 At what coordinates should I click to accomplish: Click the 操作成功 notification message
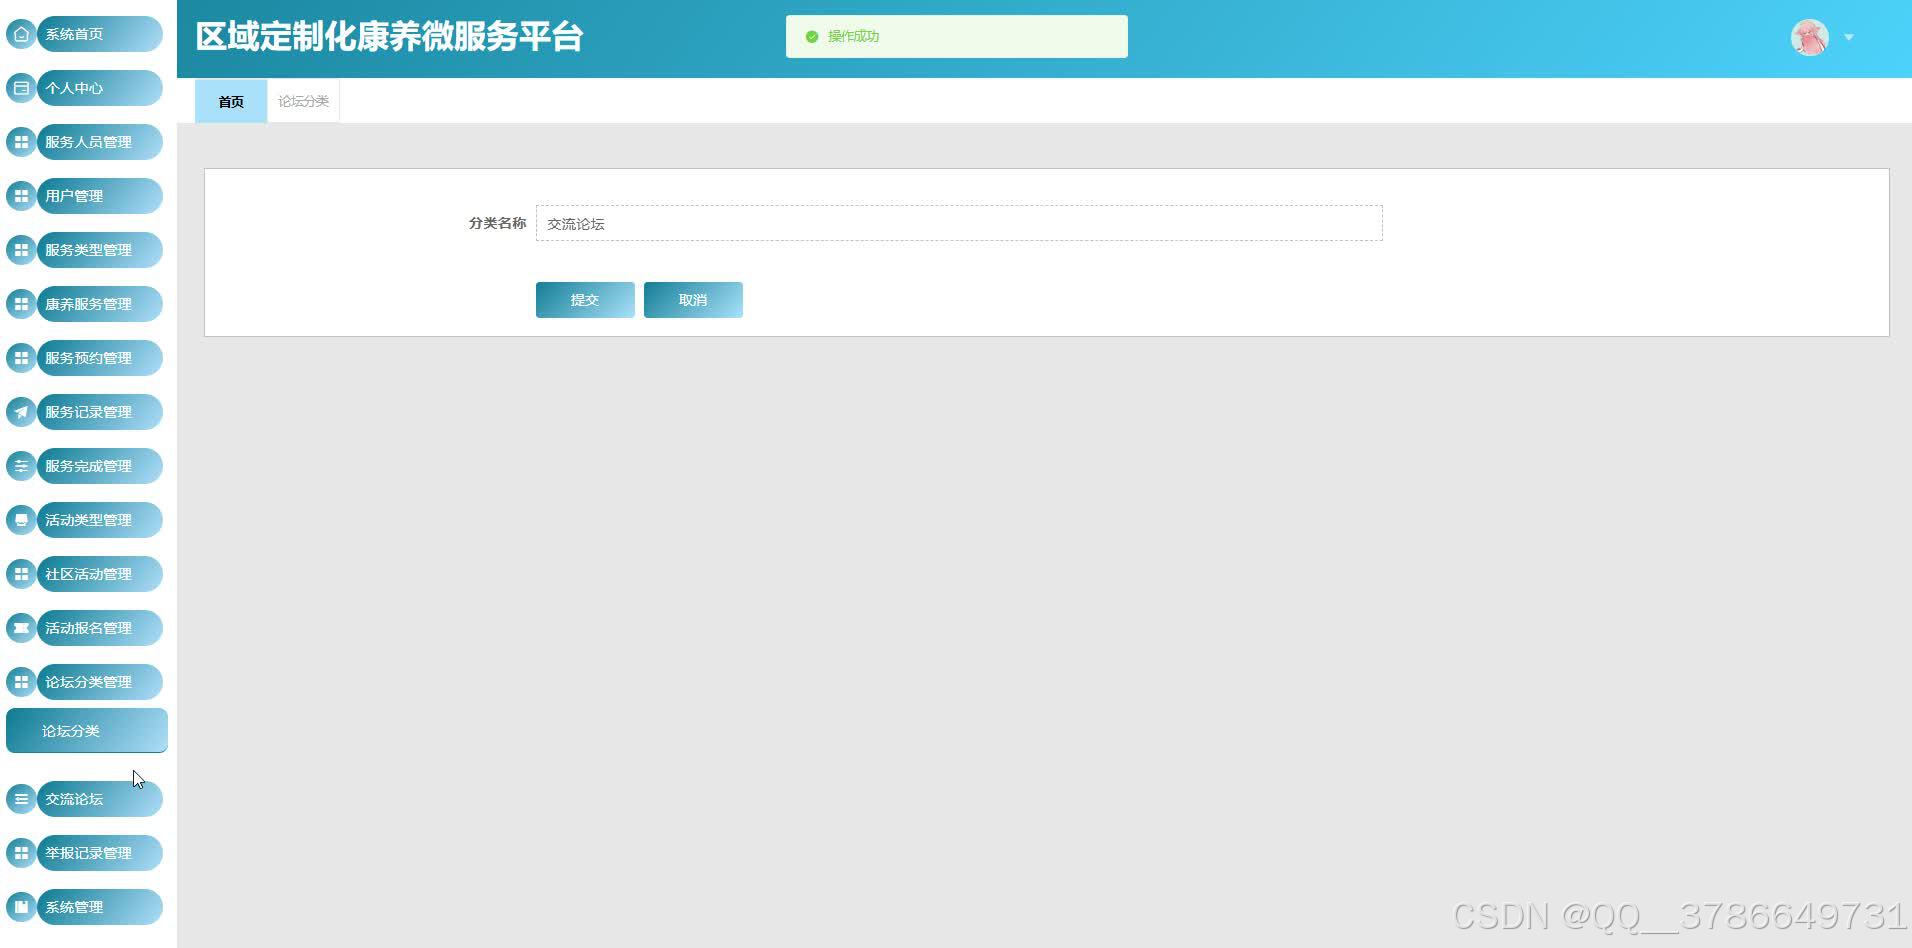click(x=956, y=36)
